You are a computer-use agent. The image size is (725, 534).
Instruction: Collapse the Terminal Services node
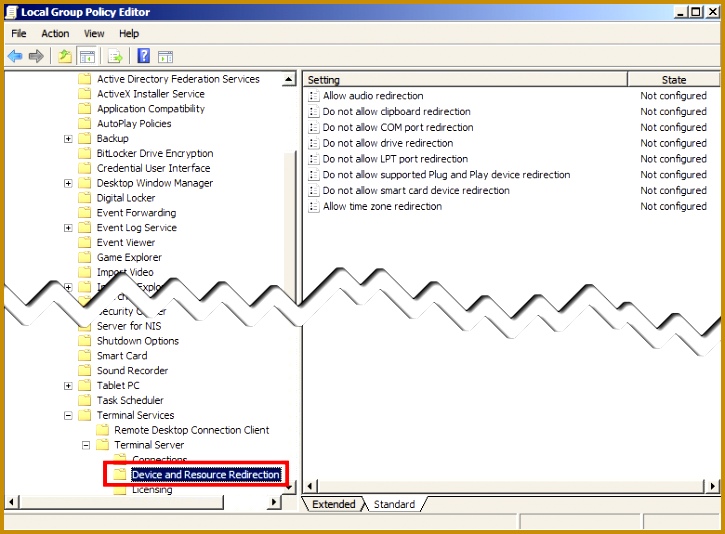tap(68, 416)
